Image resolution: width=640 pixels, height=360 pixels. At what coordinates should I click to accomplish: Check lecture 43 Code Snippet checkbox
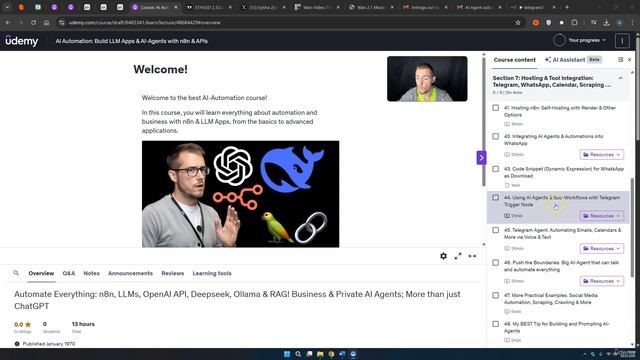click(496, 169)
